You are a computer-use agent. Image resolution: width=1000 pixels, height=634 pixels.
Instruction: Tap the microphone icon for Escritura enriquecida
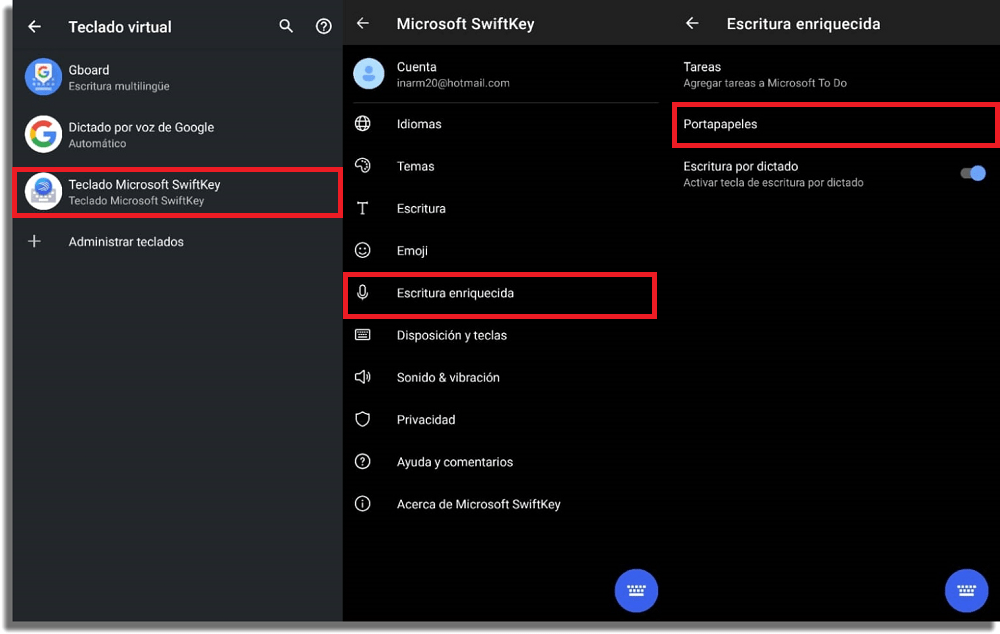(362, 292)
